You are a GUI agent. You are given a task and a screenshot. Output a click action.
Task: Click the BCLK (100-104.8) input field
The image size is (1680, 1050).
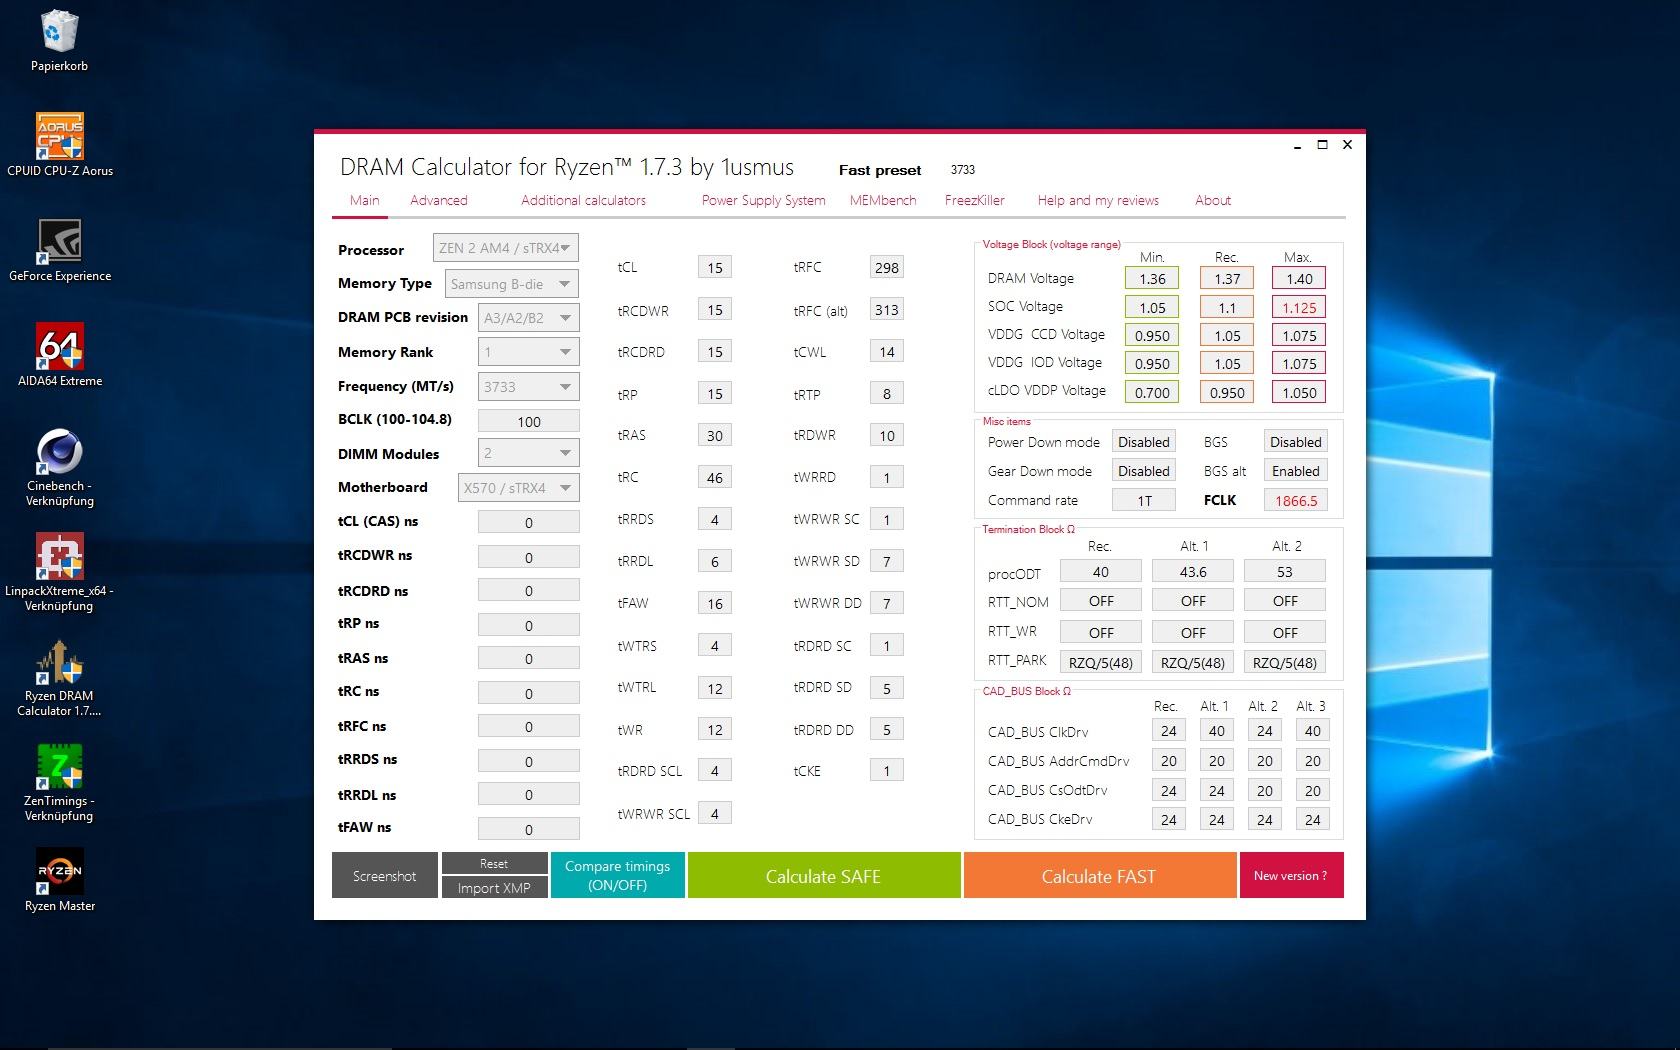[529, 421]
